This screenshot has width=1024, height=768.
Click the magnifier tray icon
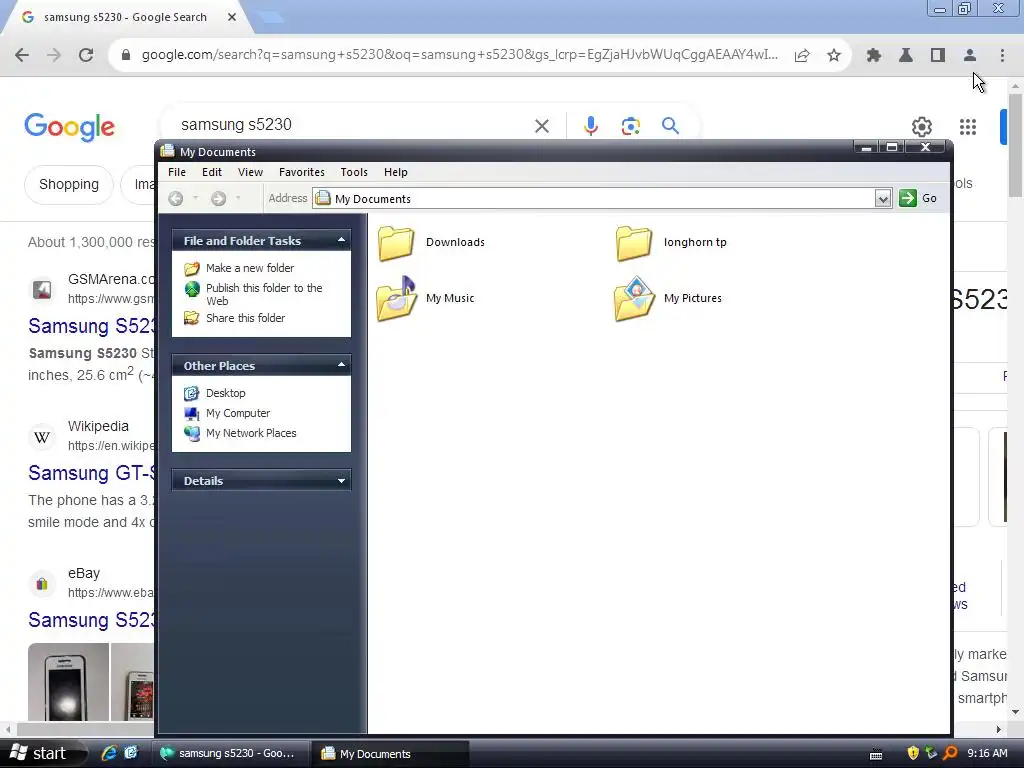(950, 754)
